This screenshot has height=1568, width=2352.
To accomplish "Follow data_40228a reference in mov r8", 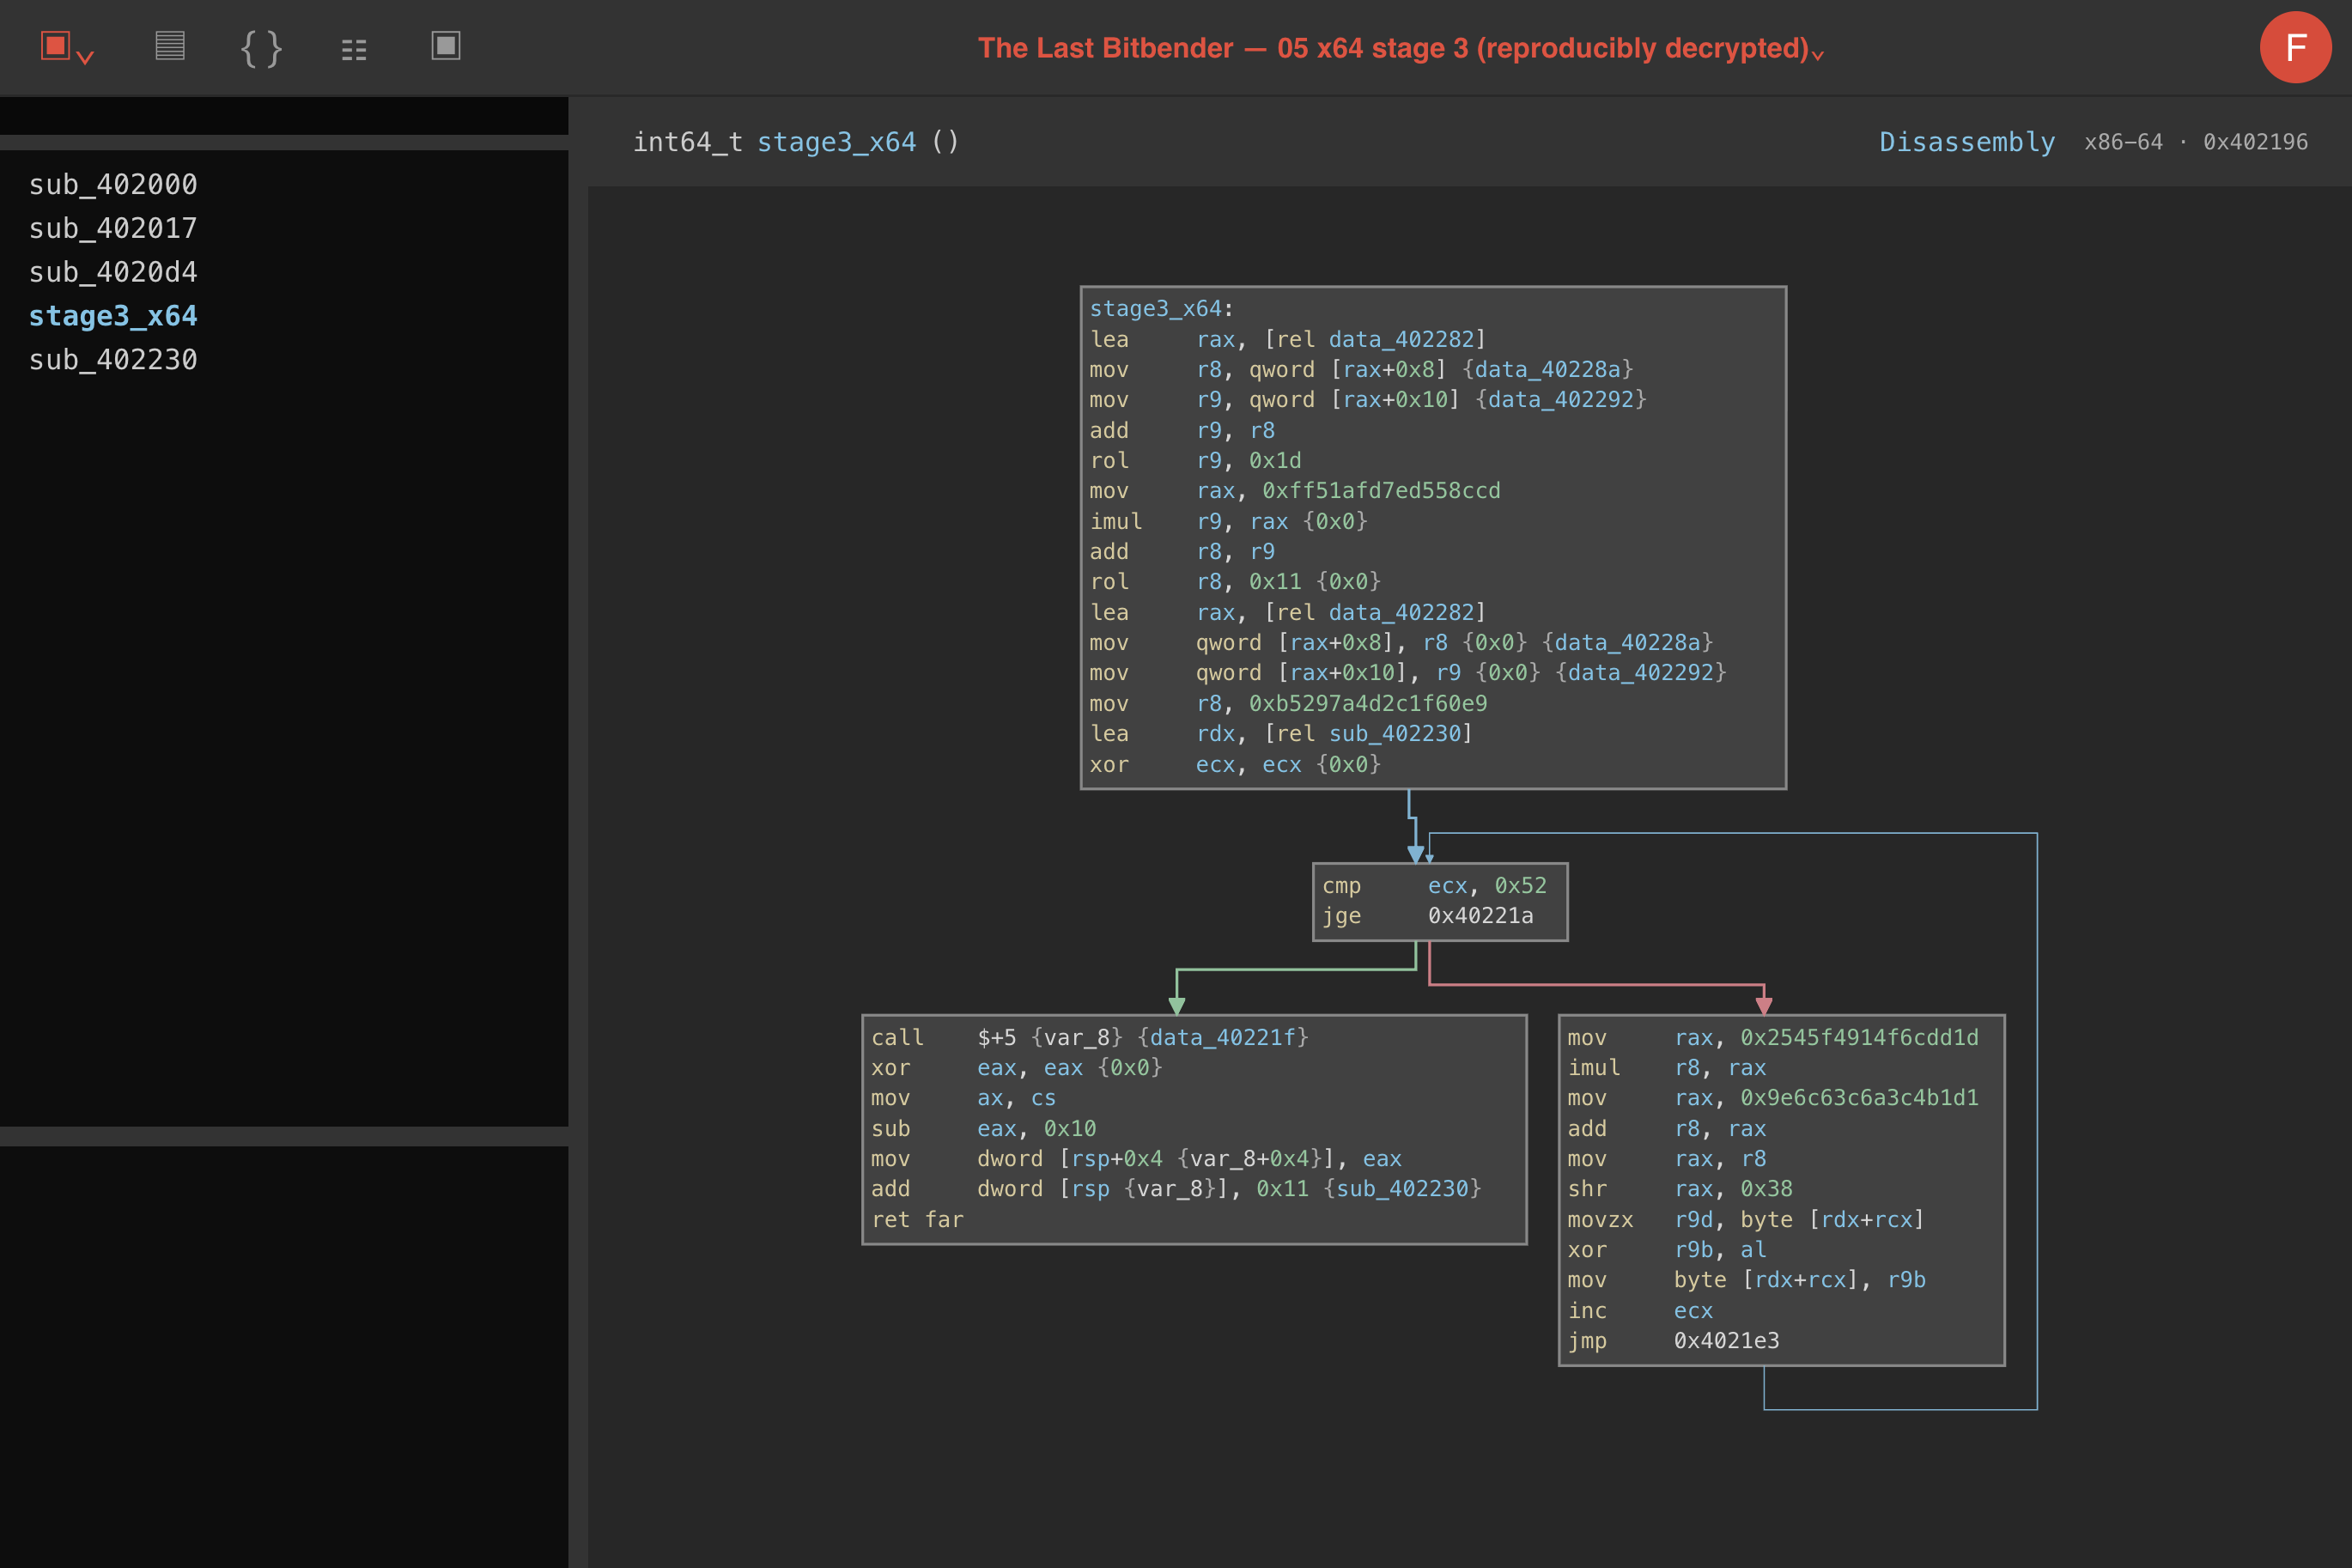I will (1548, 369).
